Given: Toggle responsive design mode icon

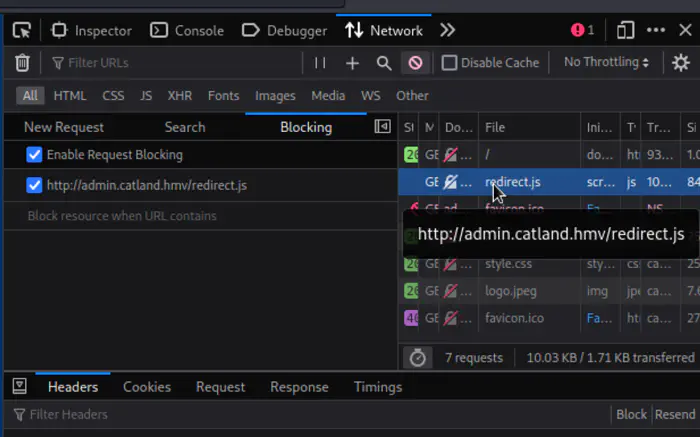Looking at the screenshot, I should click(626, 30).
